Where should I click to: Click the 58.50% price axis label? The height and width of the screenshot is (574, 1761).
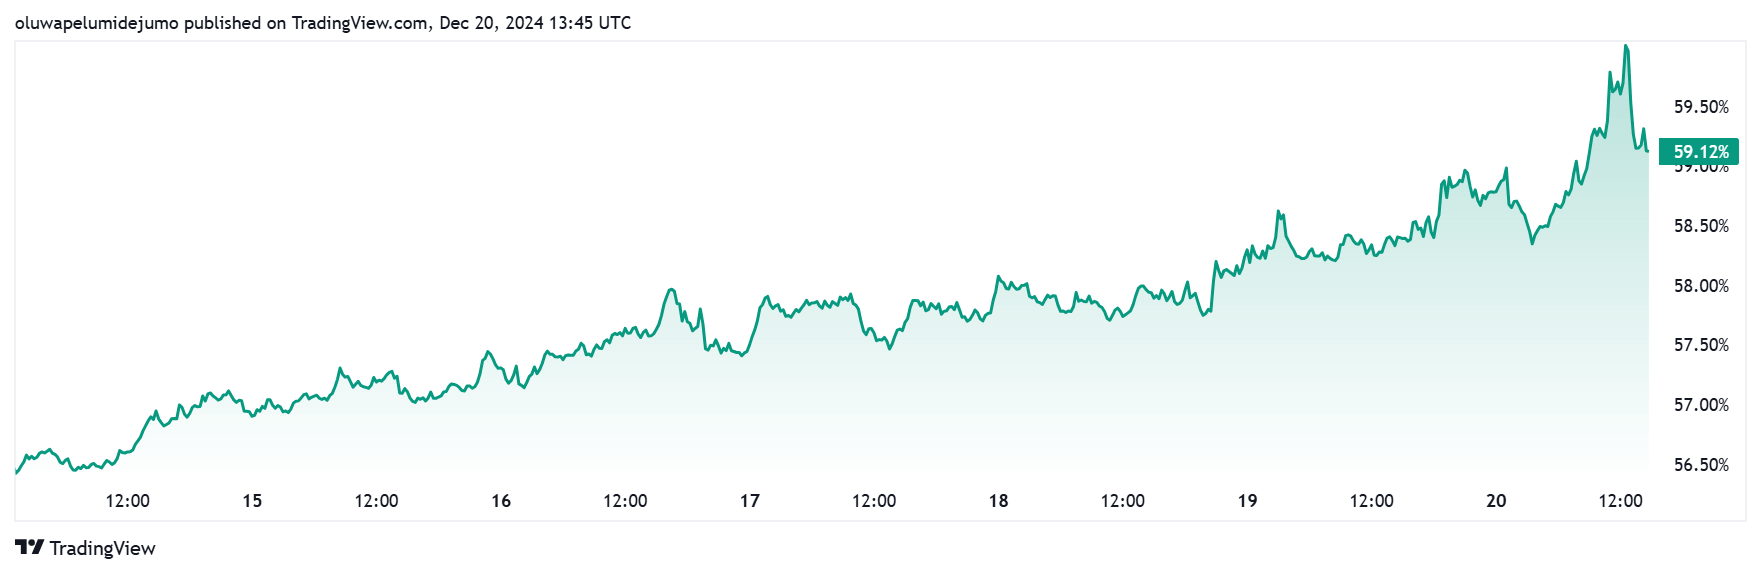(1701, 226)
